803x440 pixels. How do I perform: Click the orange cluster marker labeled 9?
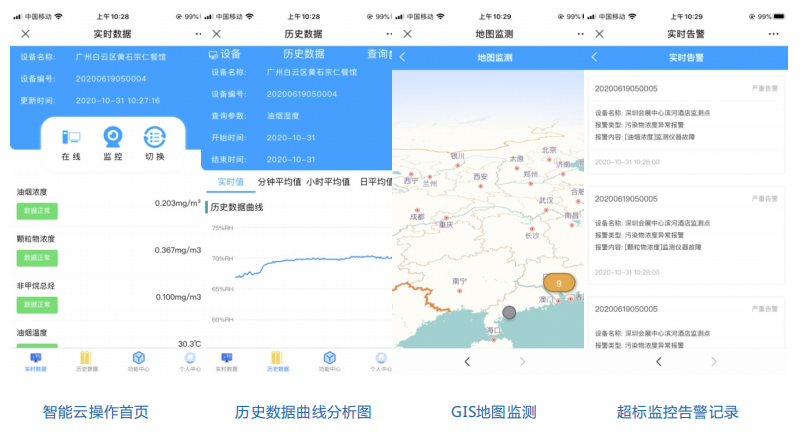(558, 283)
